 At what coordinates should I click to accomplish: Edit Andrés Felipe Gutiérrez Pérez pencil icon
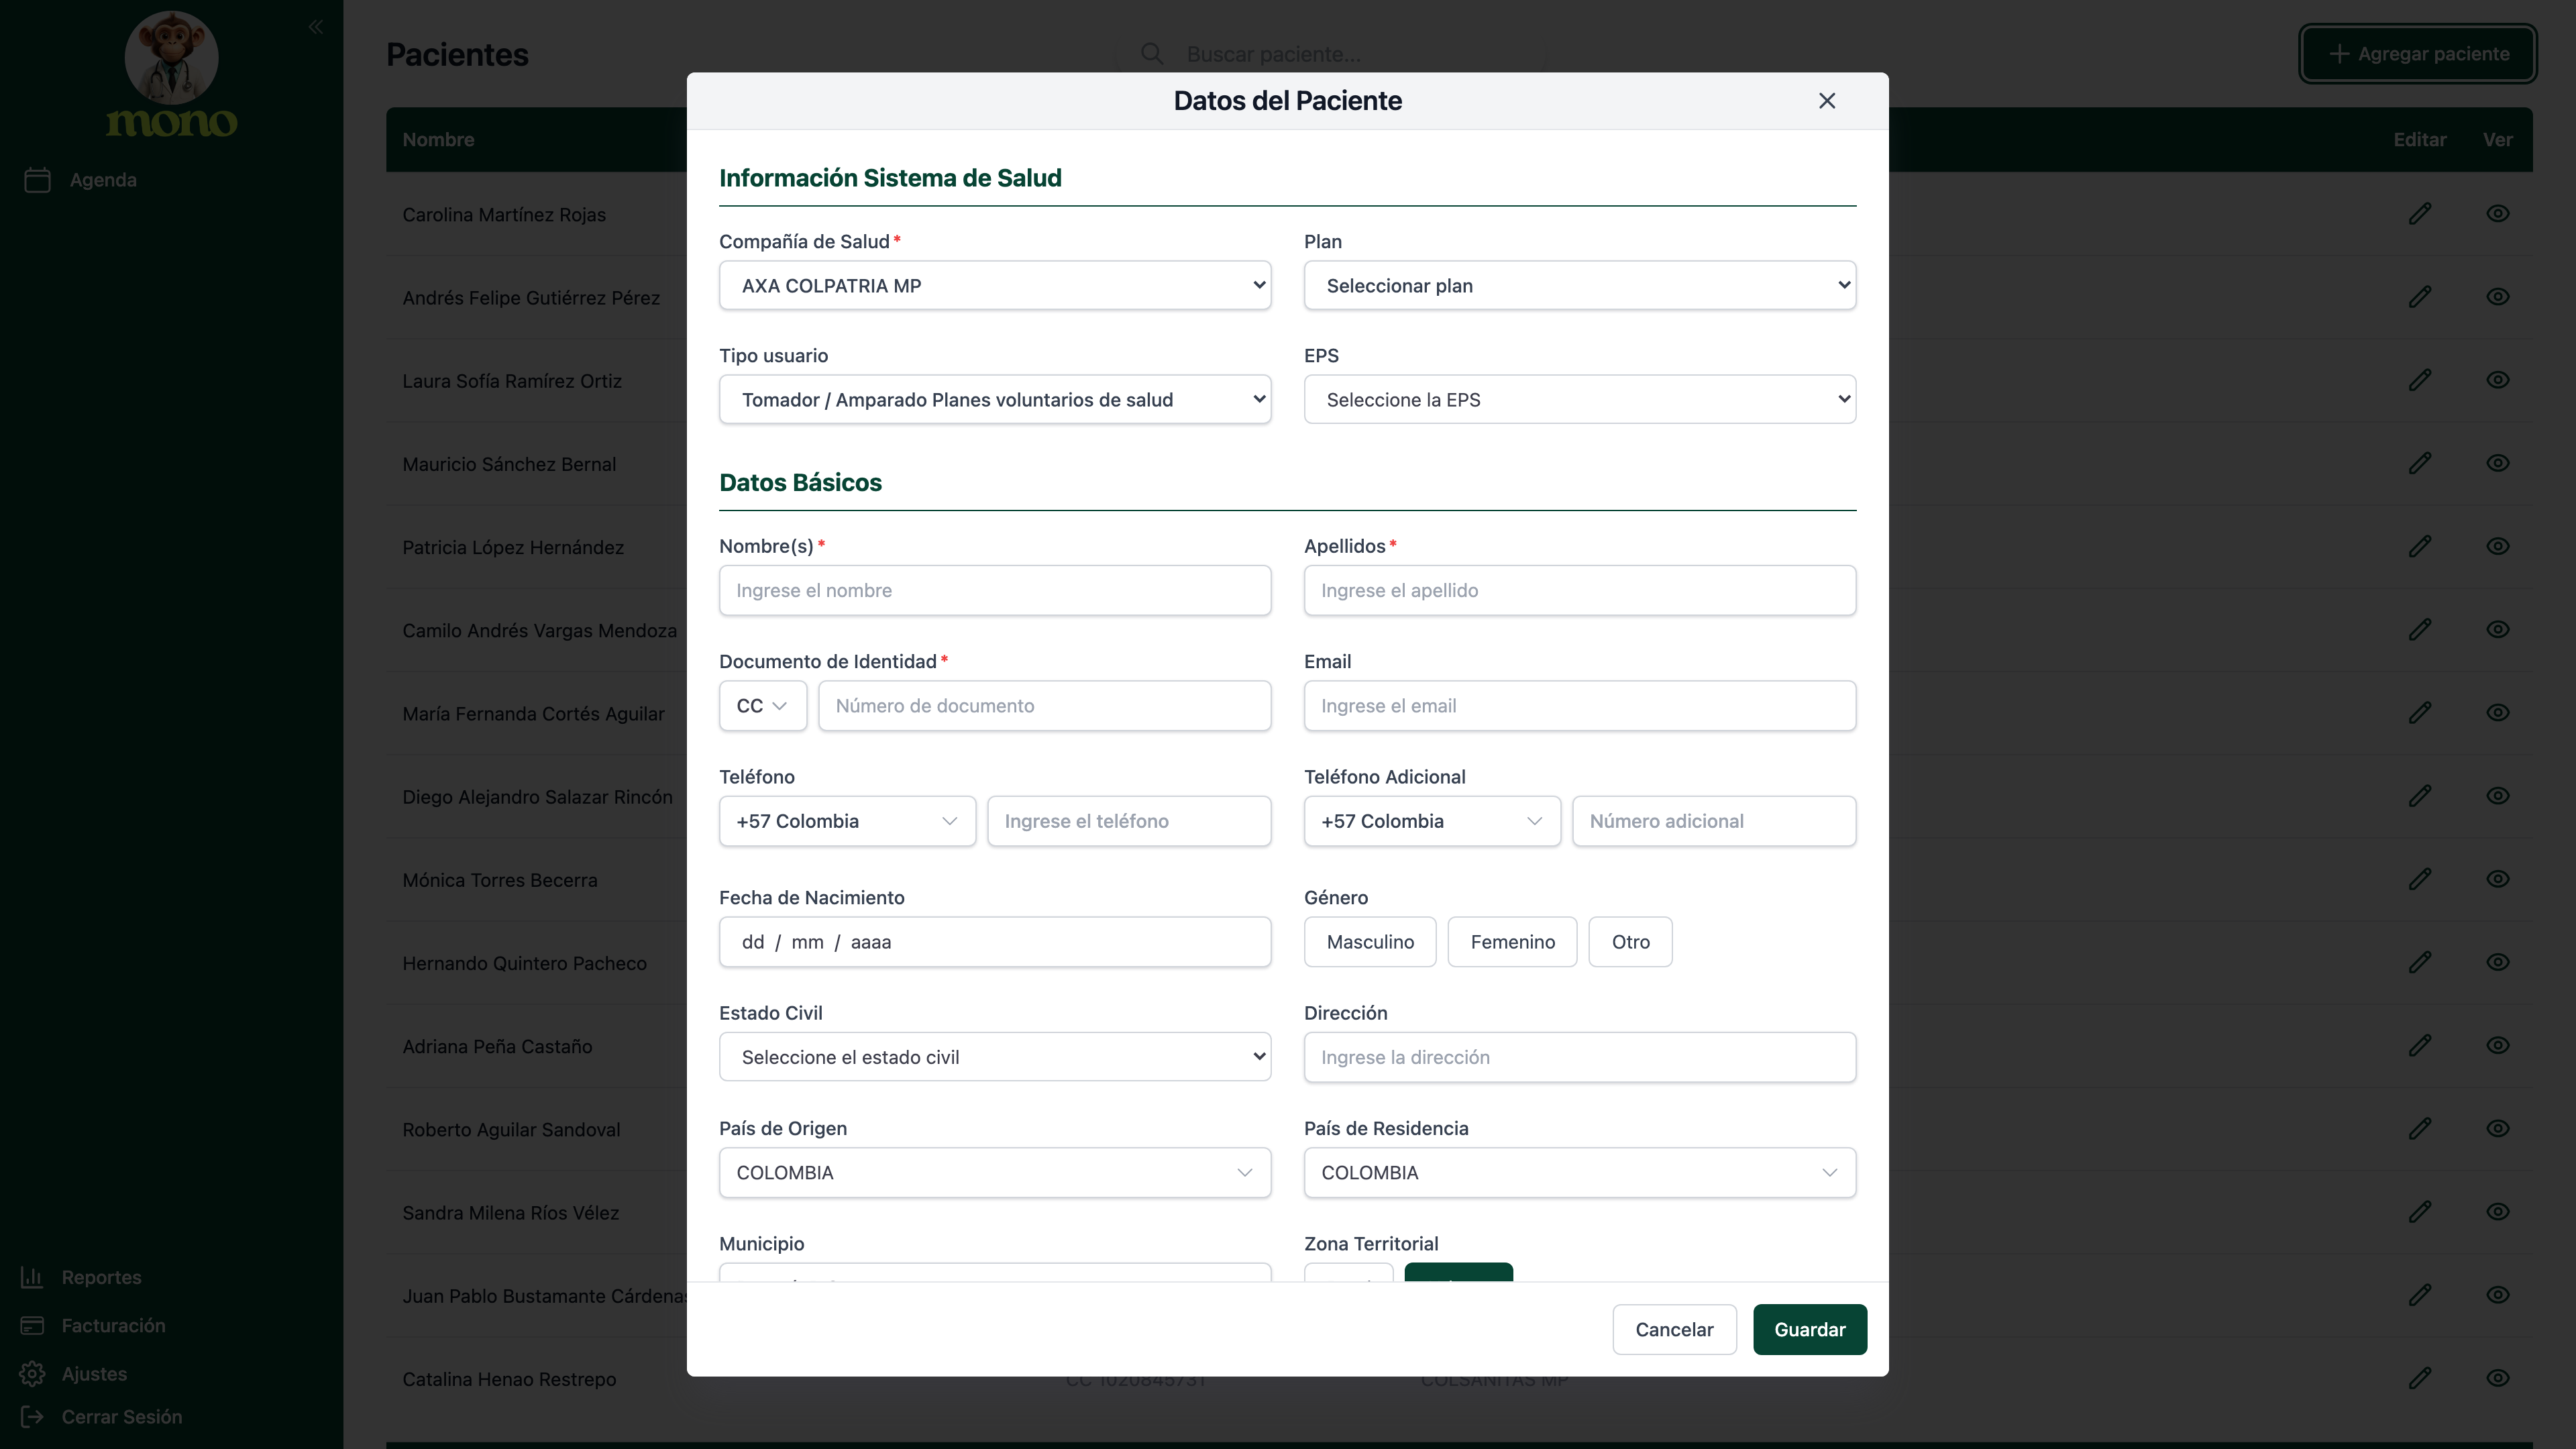pos(2419,297)
